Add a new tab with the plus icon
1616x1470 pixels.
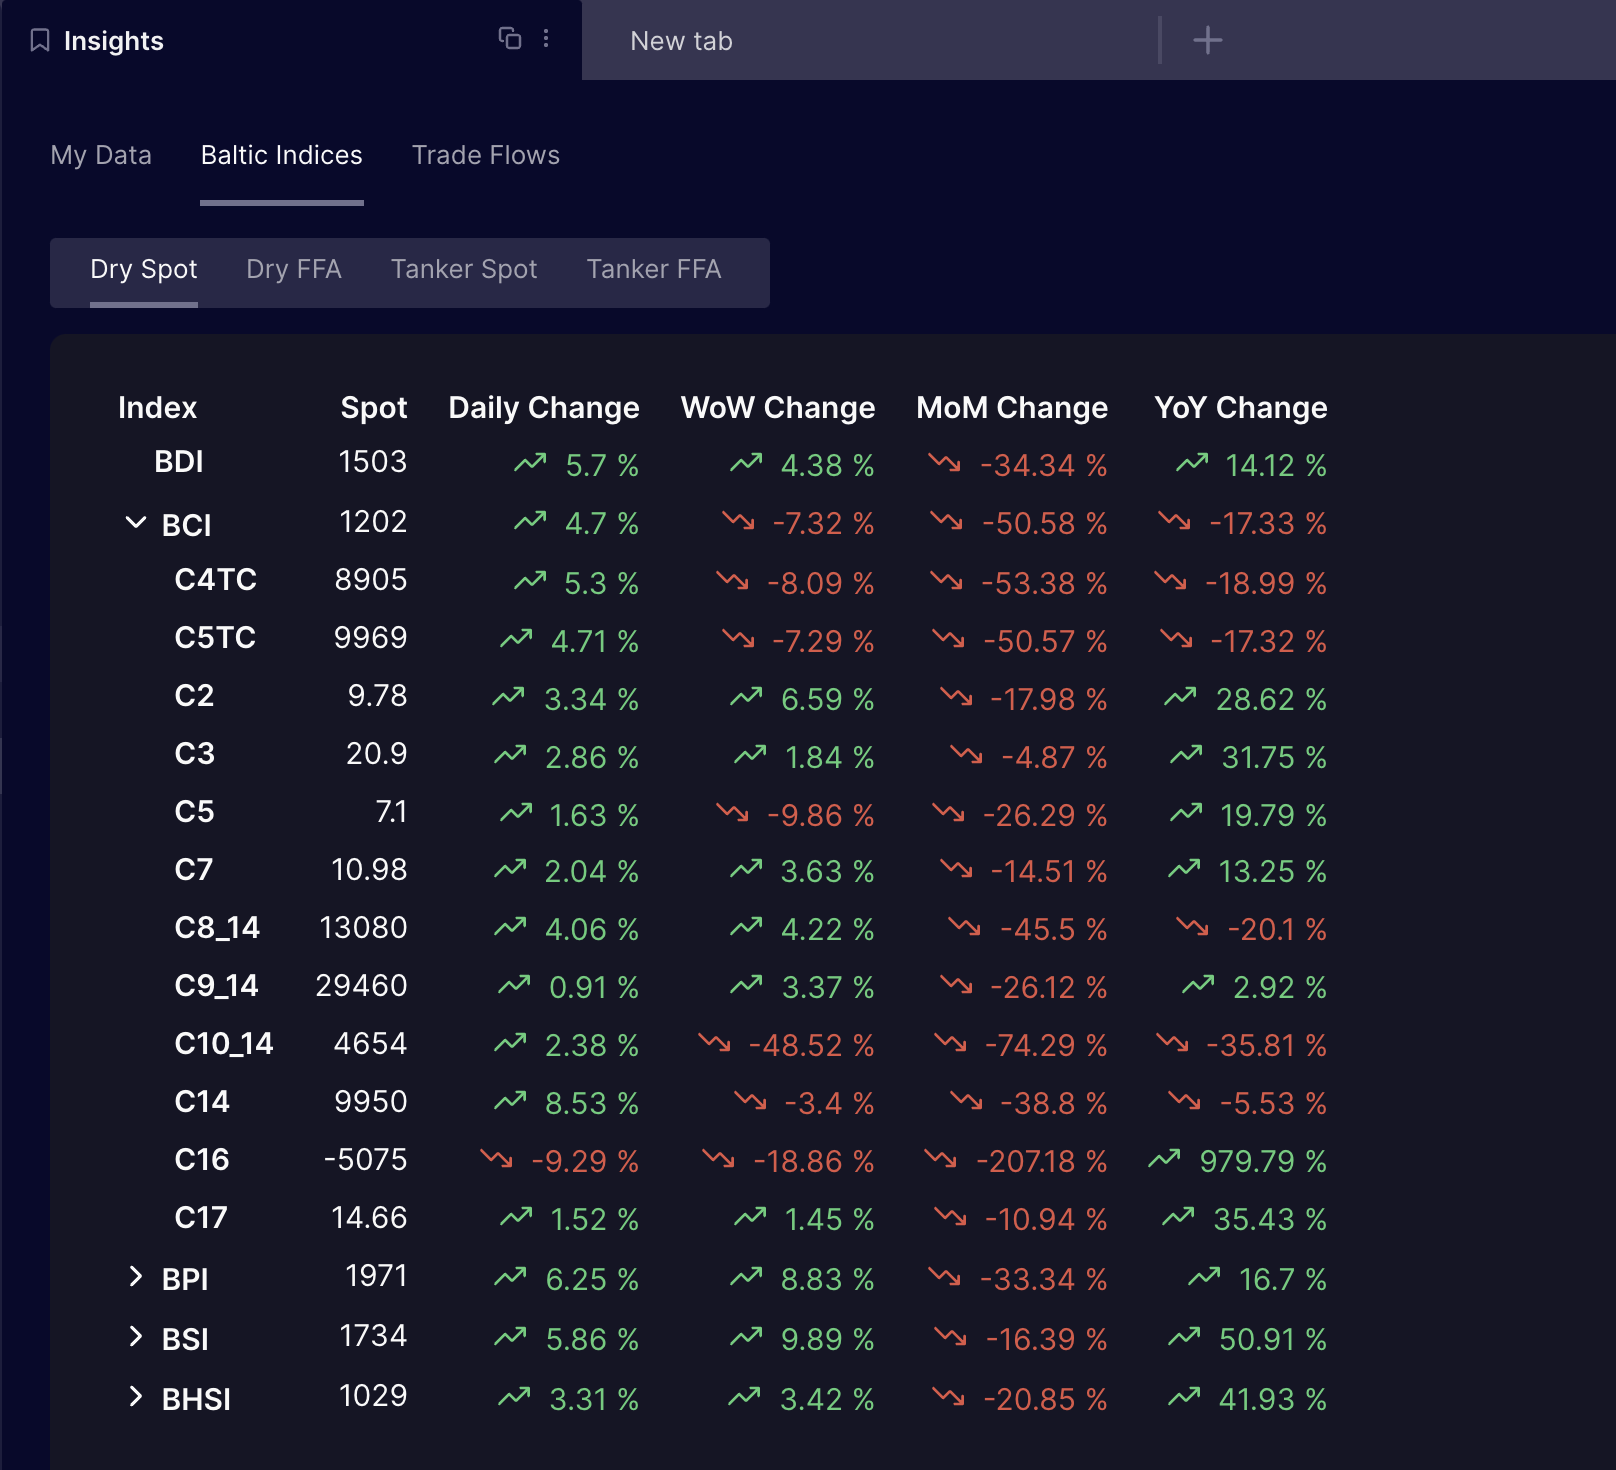pos(1208,40)
